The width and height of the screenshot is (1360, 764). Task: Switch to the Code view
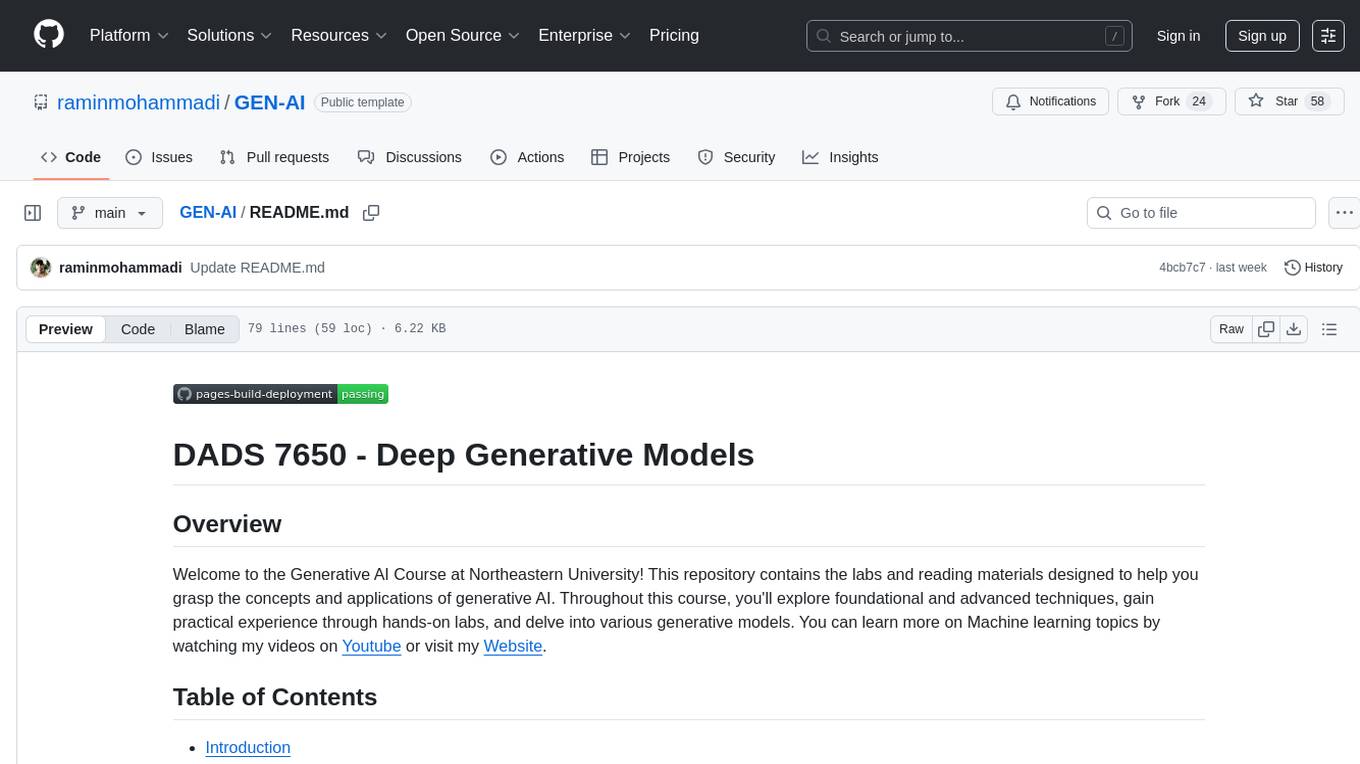tap(138, 329)
